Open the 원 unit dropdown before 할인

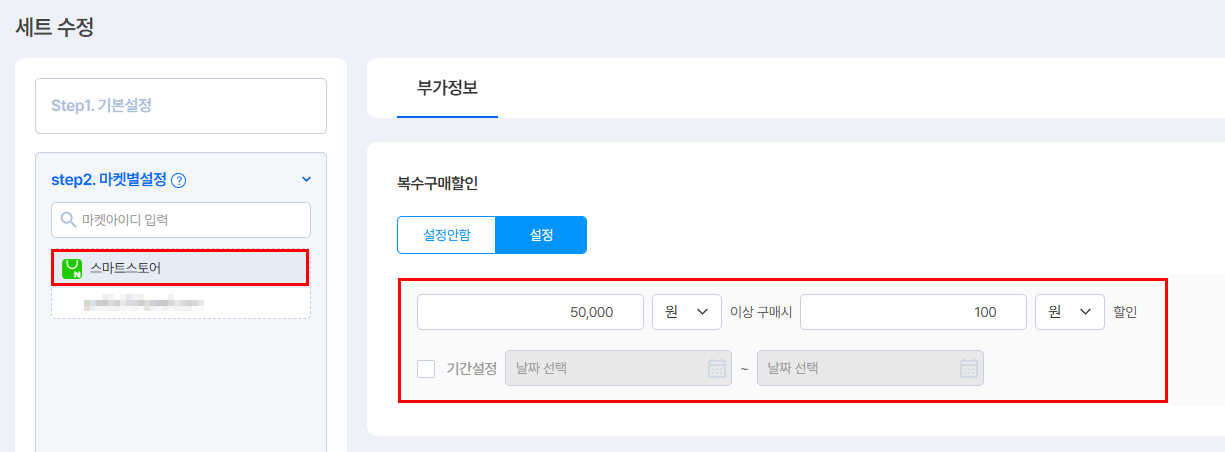coord(1069,312)
